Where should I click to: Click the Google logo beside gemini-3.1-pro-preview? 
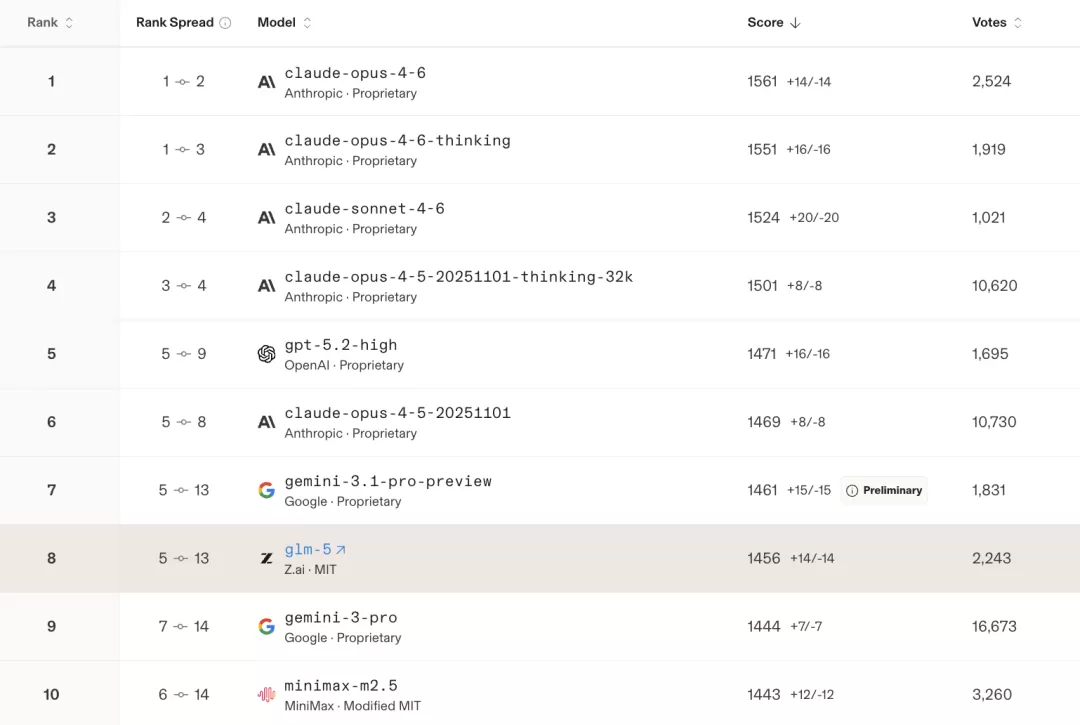click(x=267, y=490)
